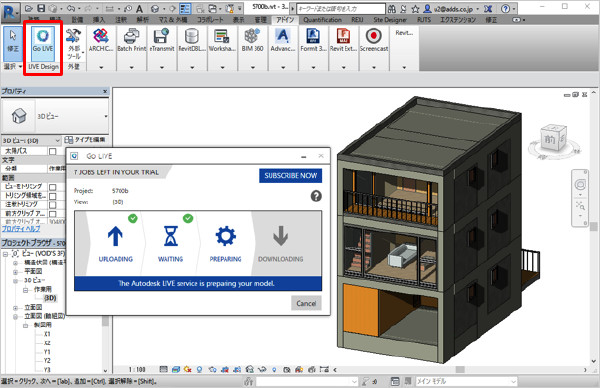Image resolution: width=600 pixels, height=388 pixels.
Task: Toggle the 前方クリップ アクティブ checkbox
Action: [x=53, y=214]
